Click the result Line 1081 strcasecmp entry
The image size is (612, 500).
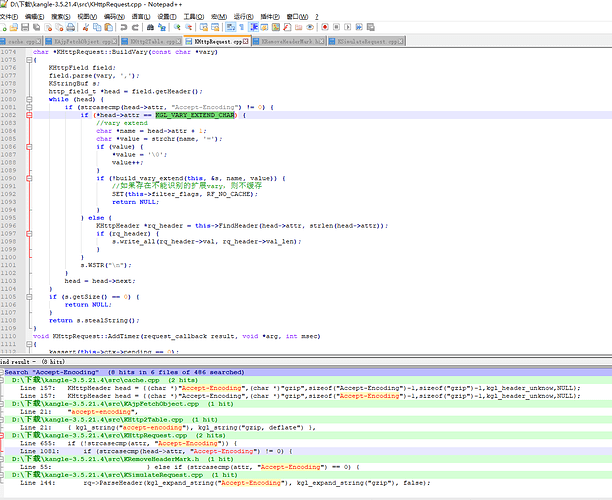156,451
